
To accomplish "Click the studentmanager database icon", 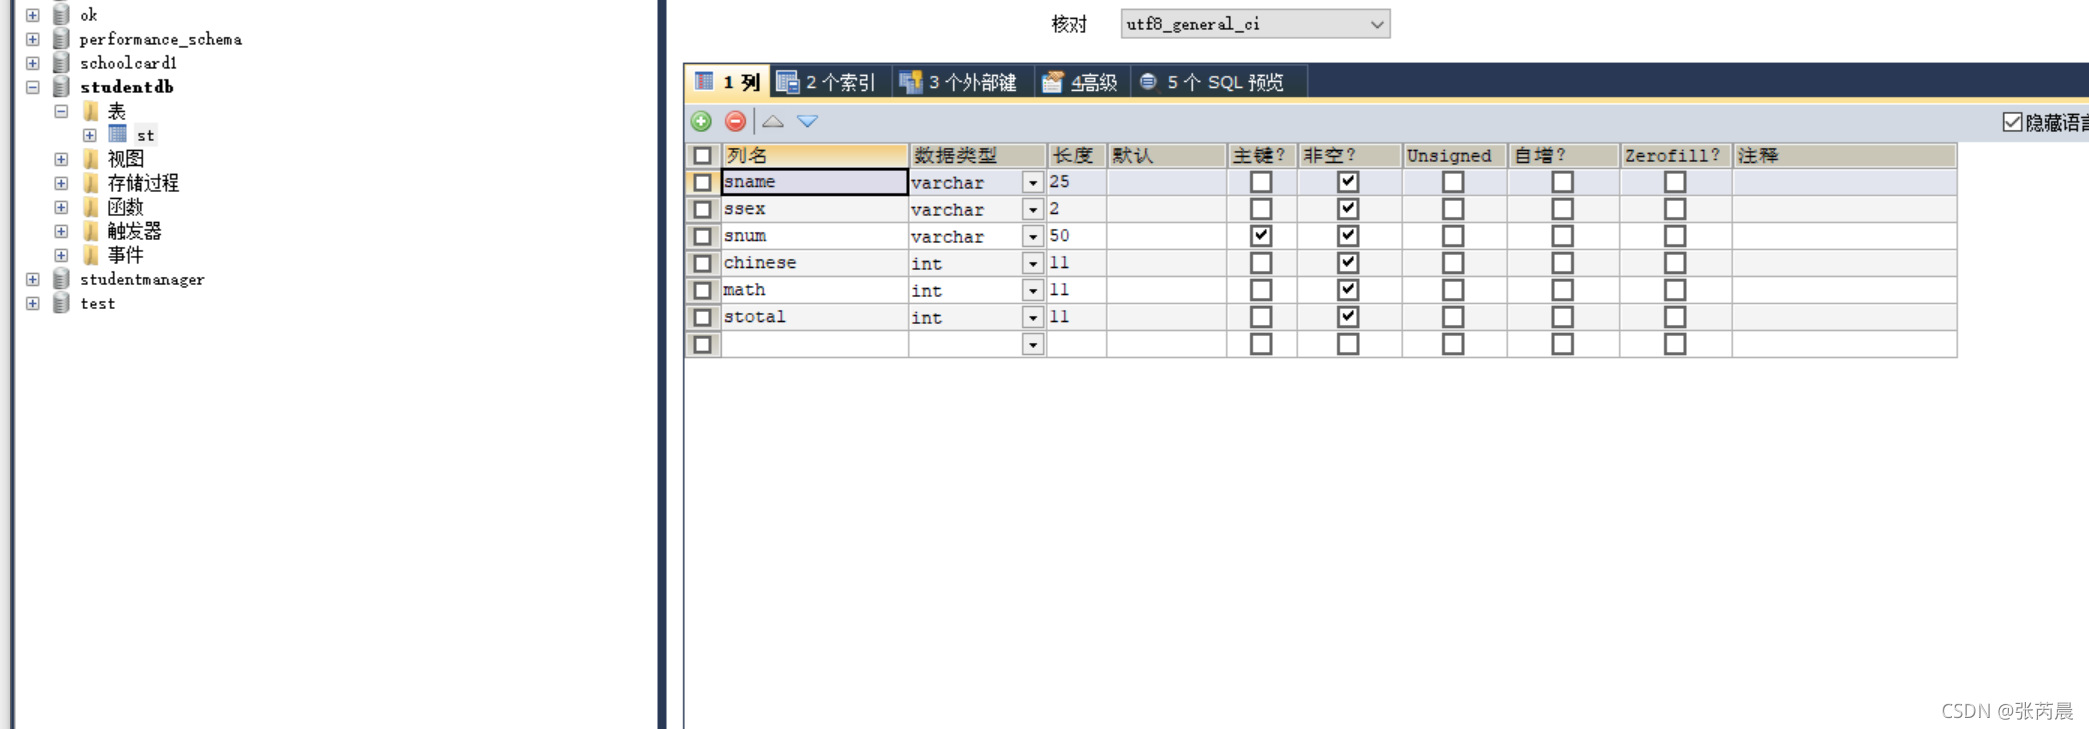I will [61, 279].
